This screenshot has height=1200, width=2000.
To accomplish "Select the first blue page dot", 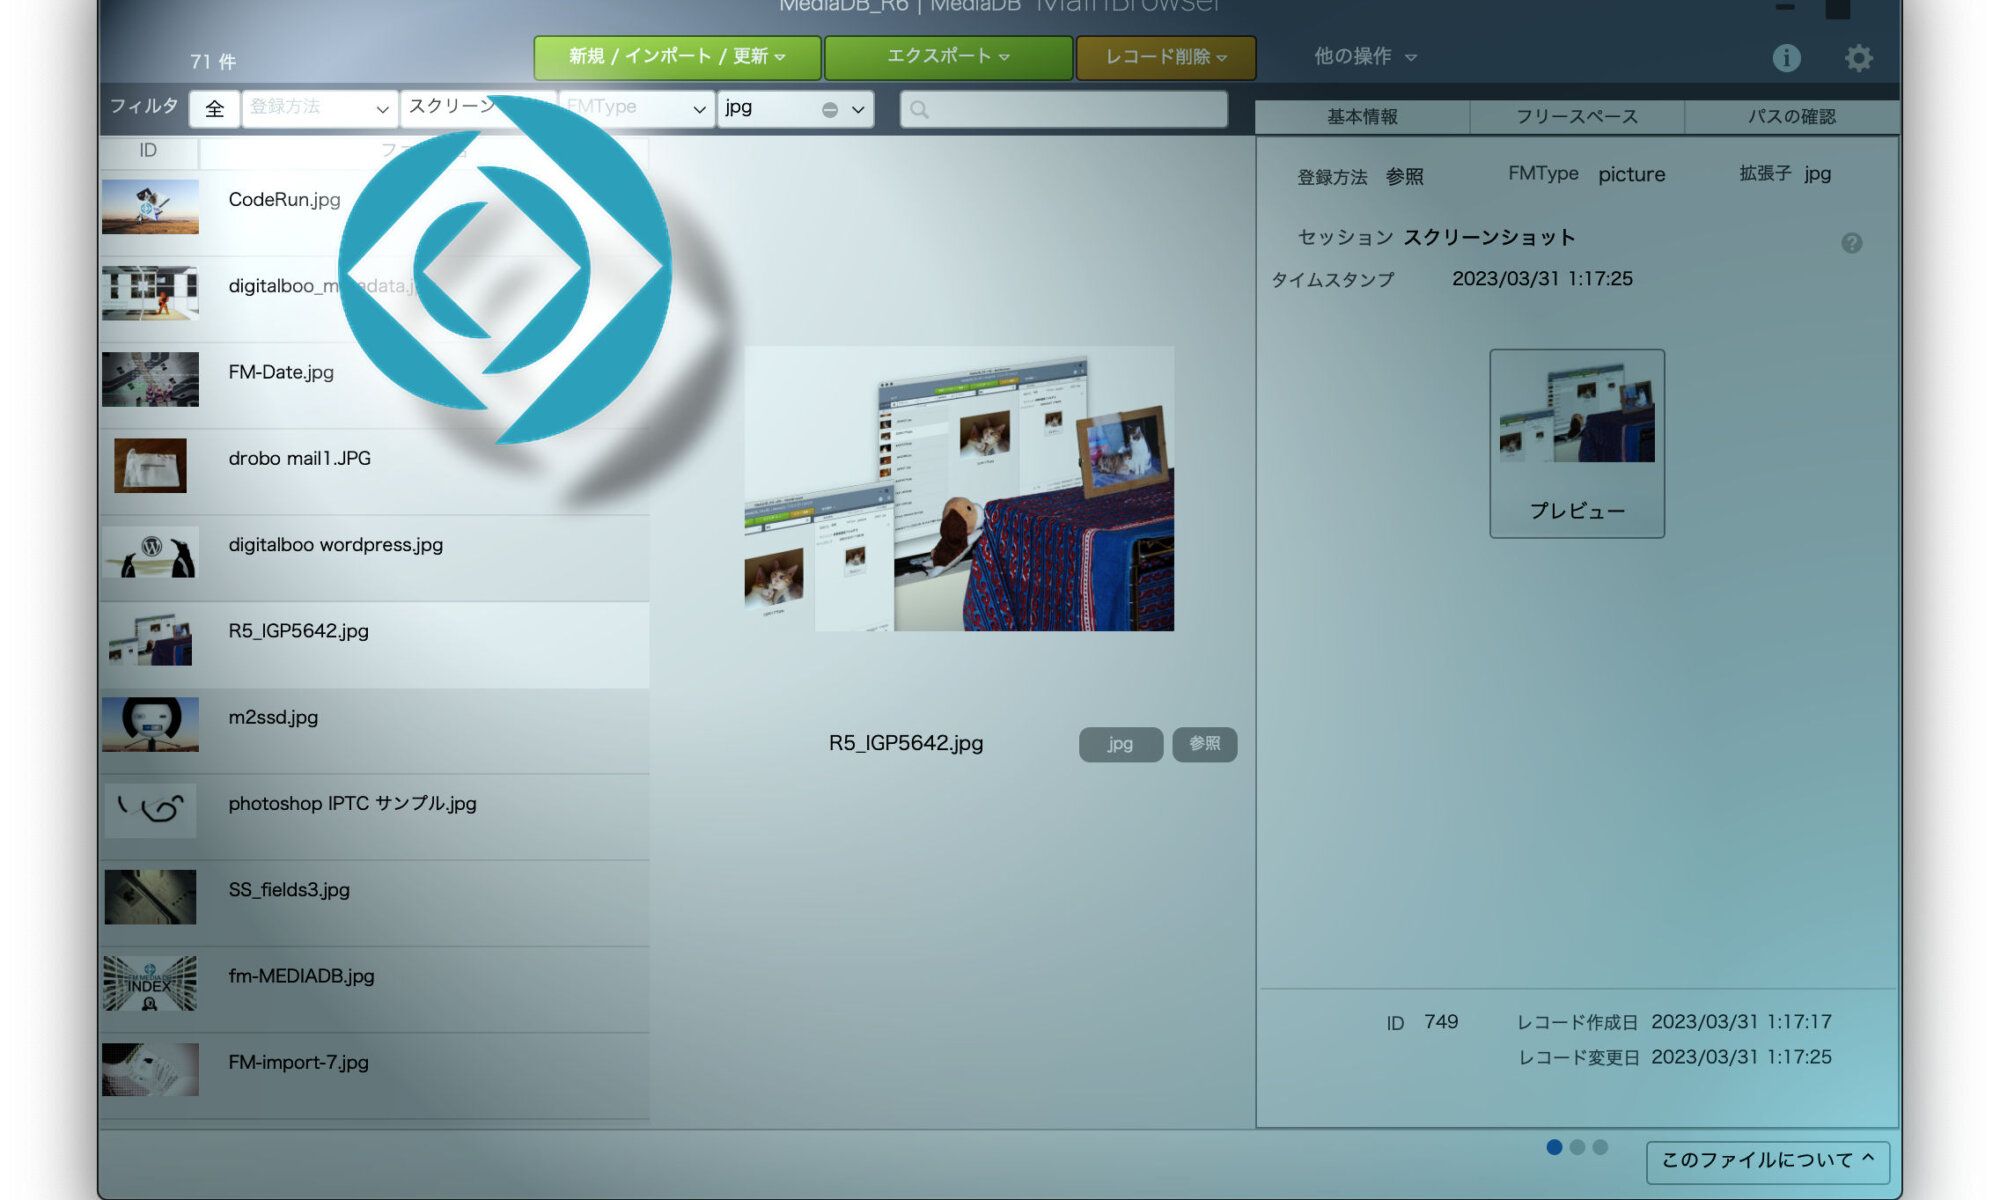I will point(1554,1147).
